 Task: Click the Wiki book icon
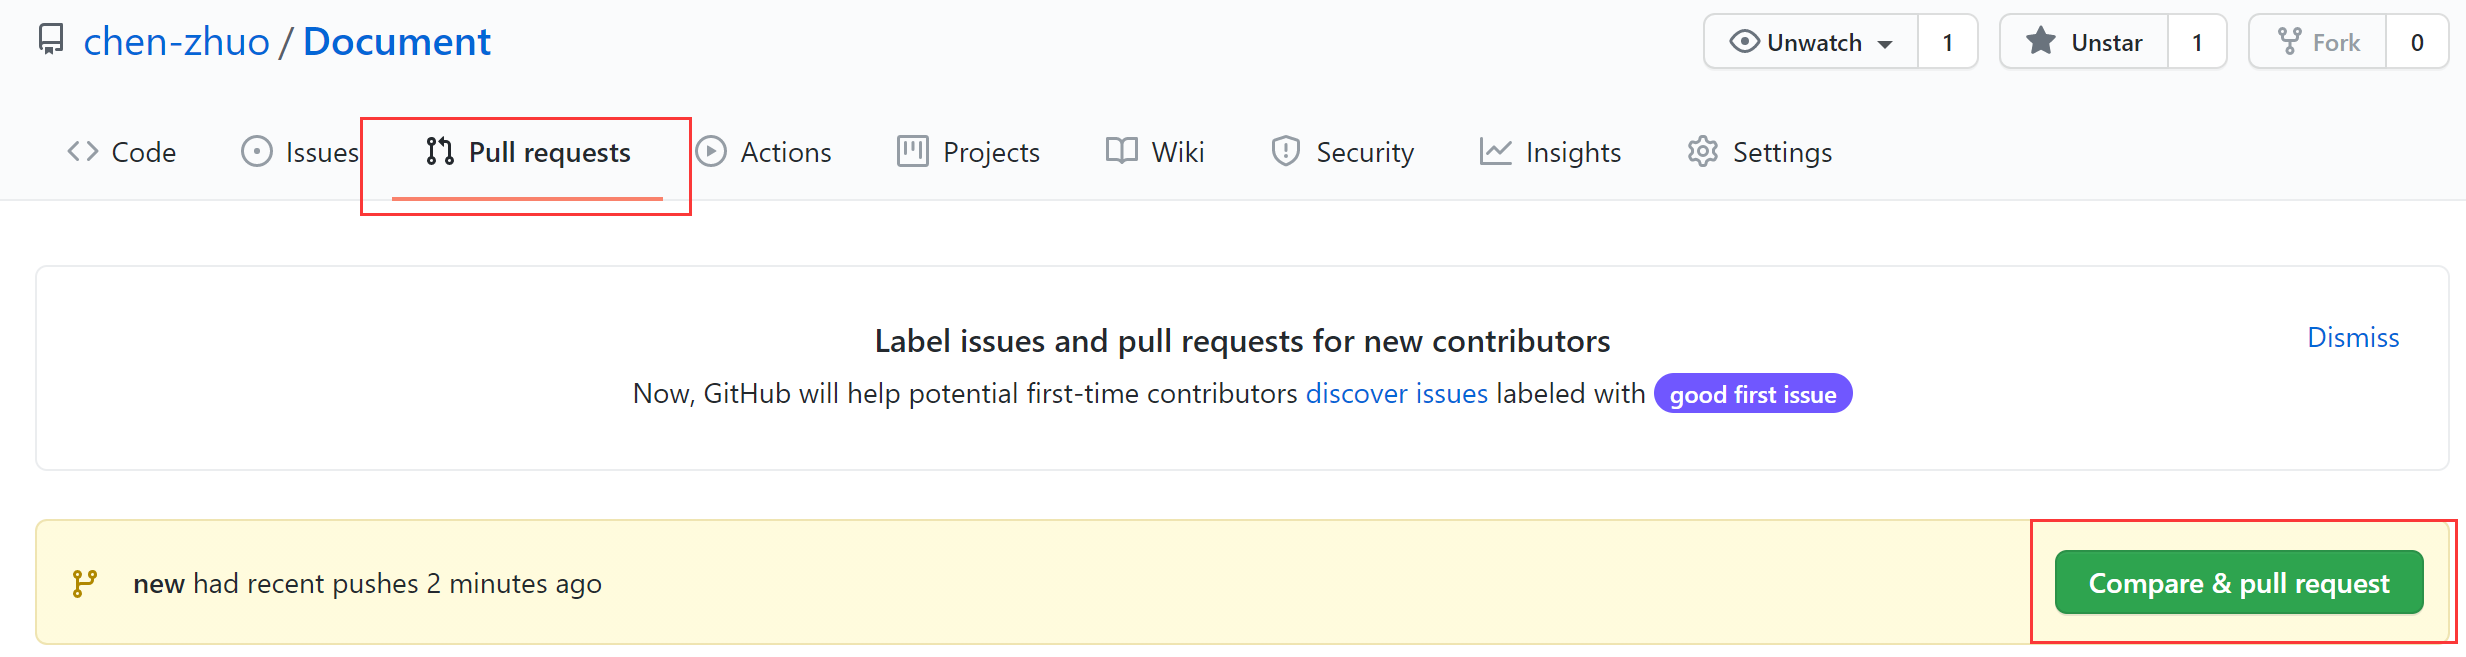(1122, 152)
